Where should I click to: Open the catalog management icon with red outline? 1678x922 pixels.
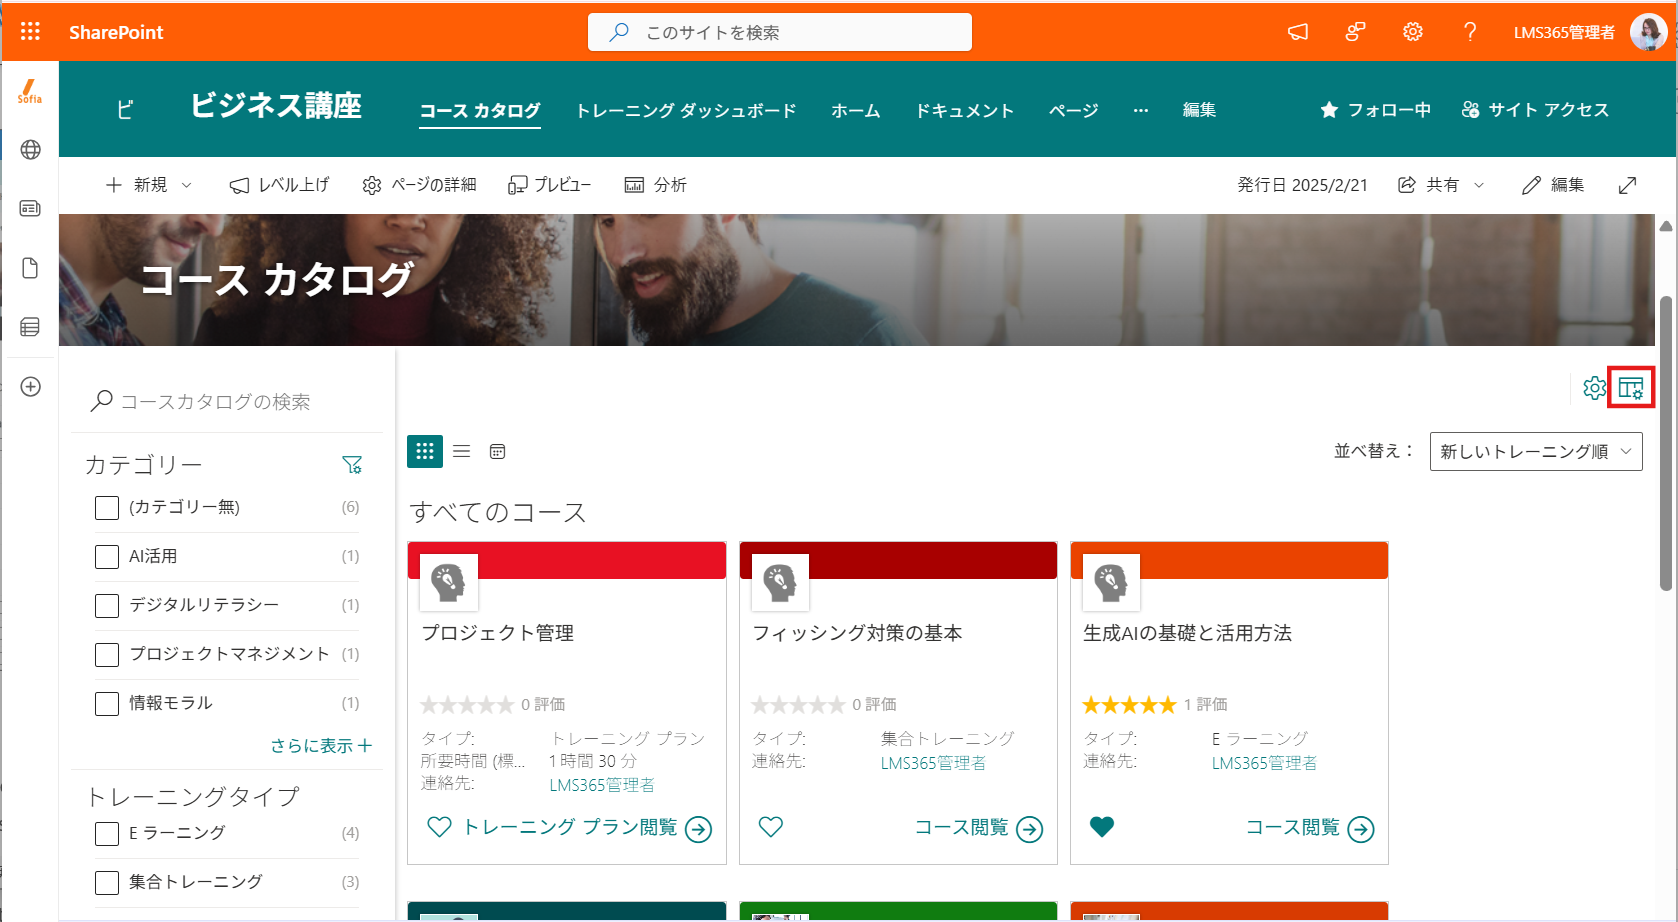pos(1631,388)
